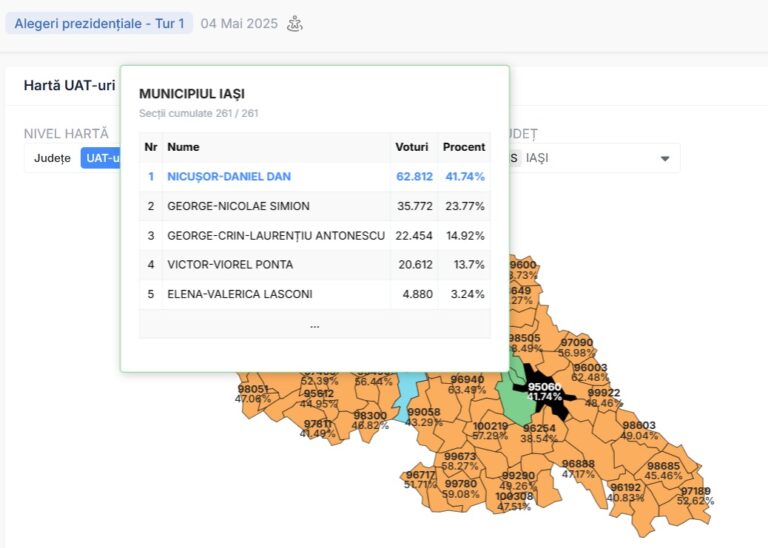This screenshot has height=548, width=768.
Task: Click the green map region beside 95060
Action: pyautogui.click(x=515, y=405)
